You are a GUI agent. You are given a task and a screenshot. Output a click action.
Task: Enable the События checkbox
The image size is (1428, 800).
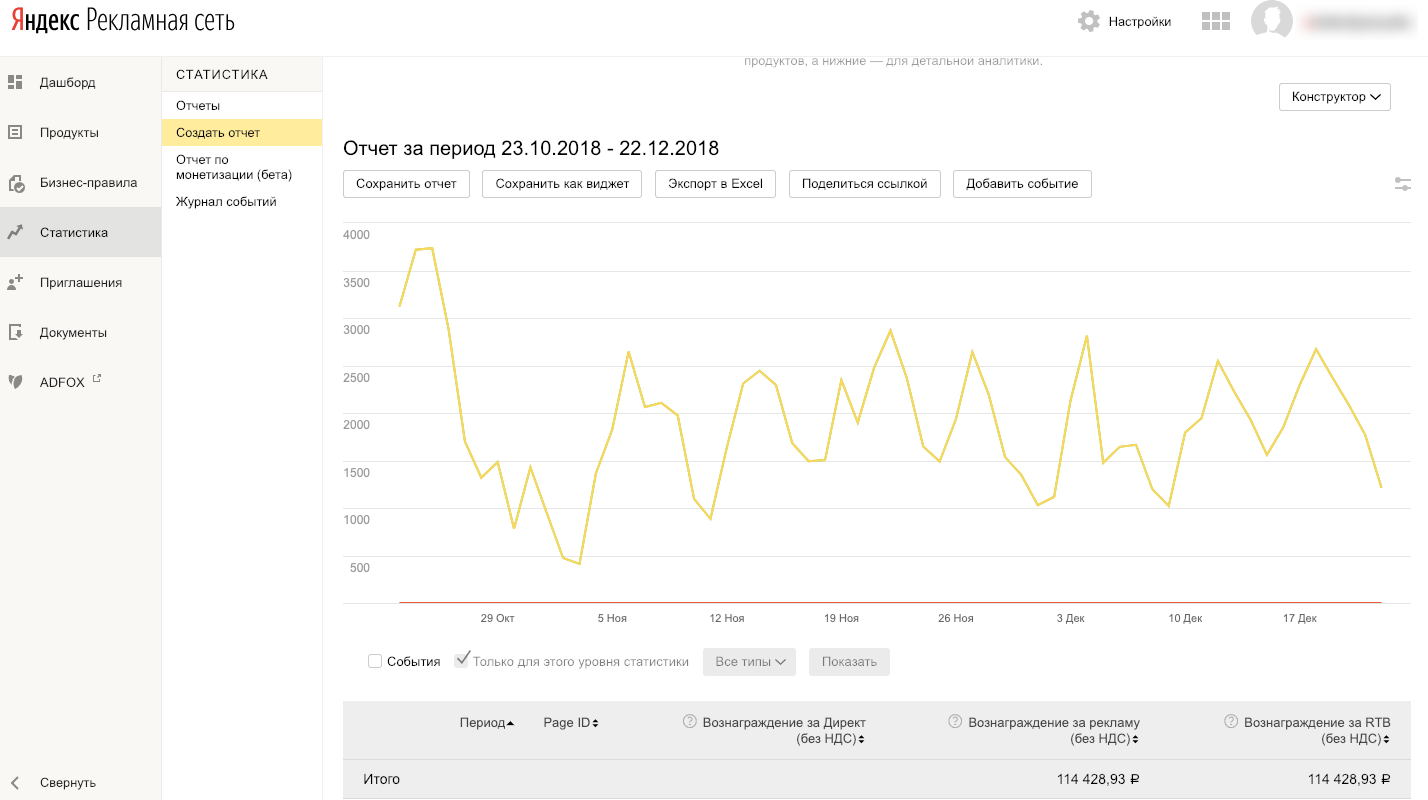pyautogui.click(x=375, y=661)
